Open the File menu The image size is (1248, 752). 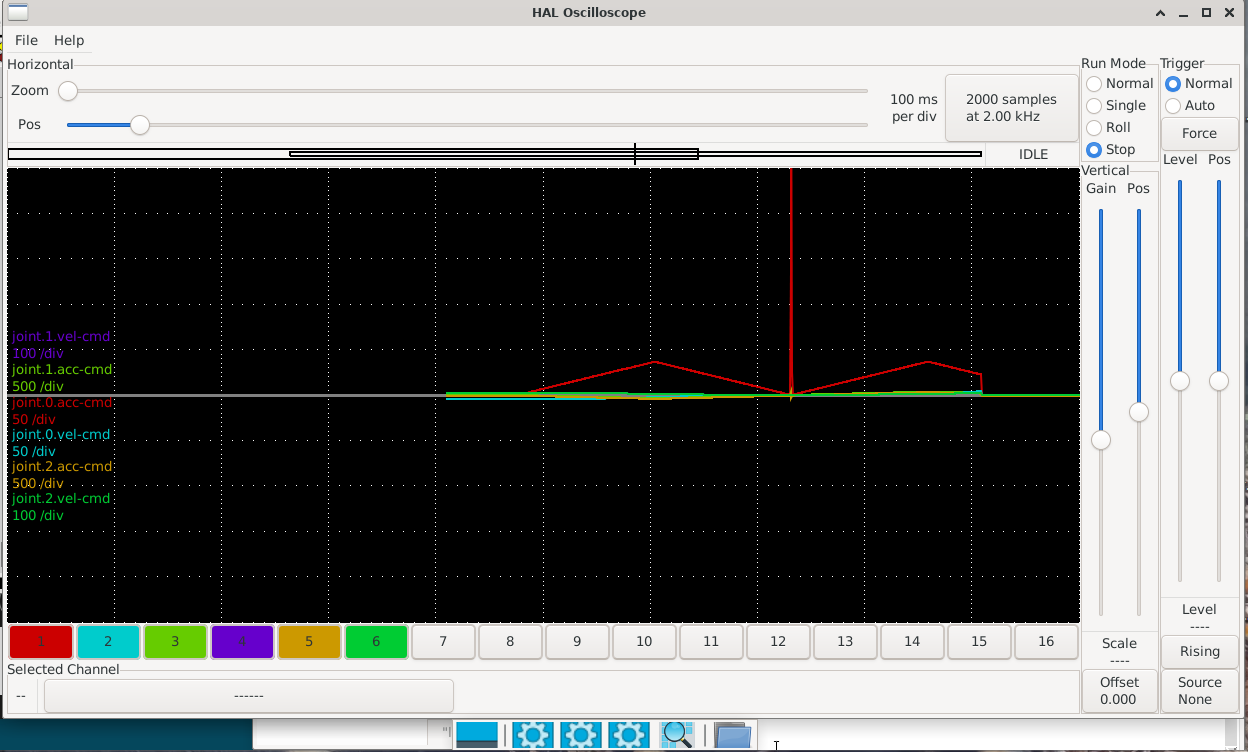pyautogui.click(x=26, y=40)
